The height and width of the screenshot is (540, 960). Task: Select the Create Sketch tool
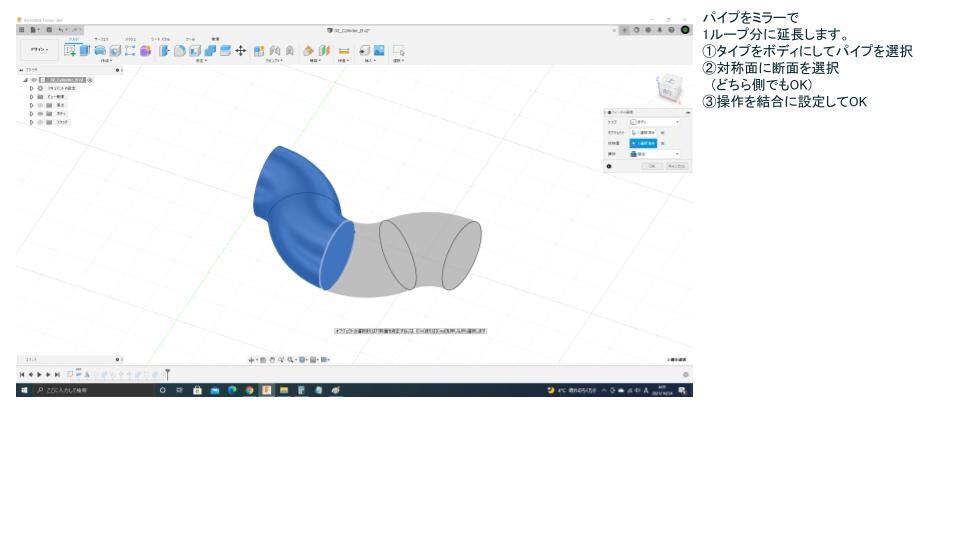tap(70, 50)
